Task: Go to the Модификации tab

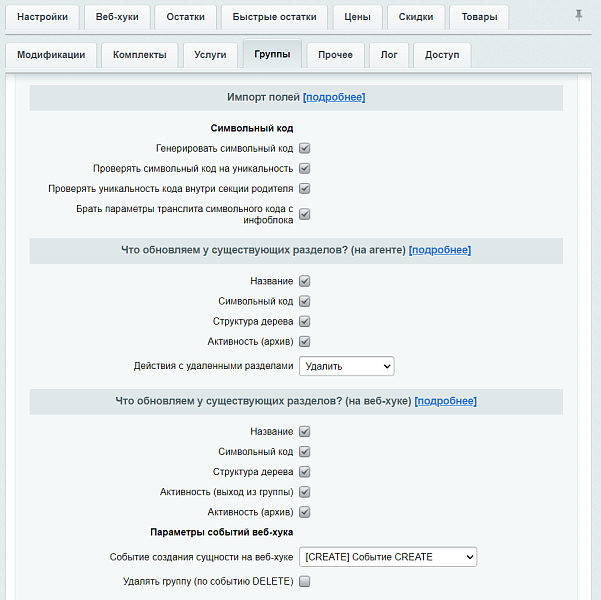Action: [x=51, y=55]
